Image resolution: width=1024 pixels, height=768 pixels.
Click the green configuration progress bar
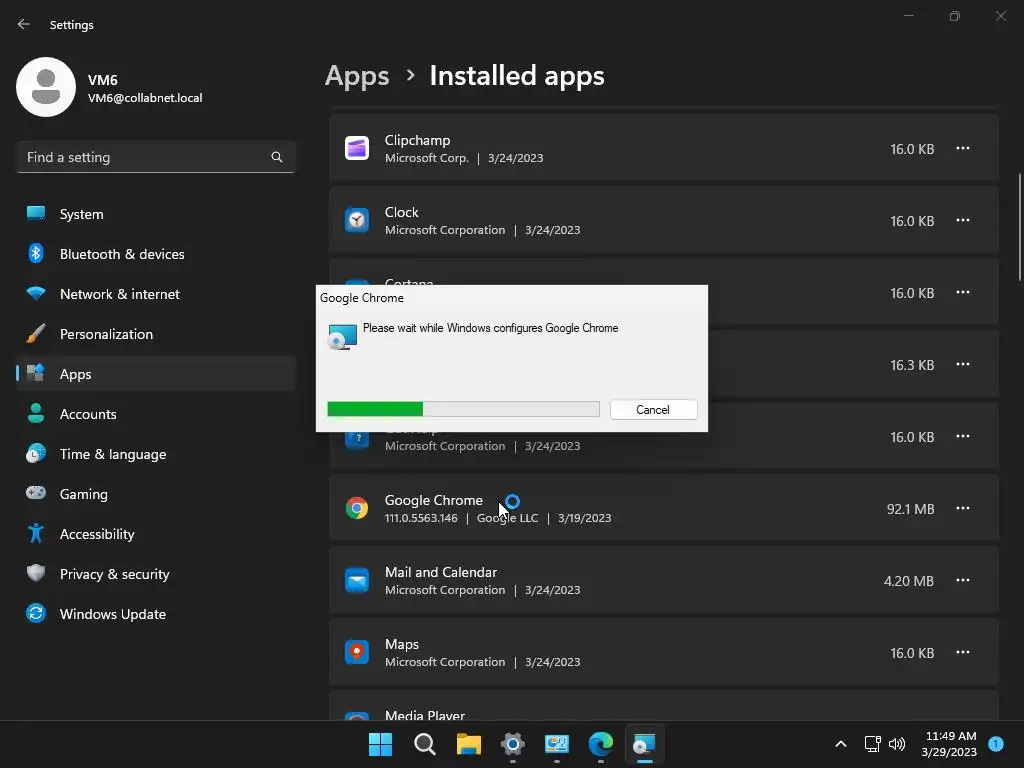(463, 409)
